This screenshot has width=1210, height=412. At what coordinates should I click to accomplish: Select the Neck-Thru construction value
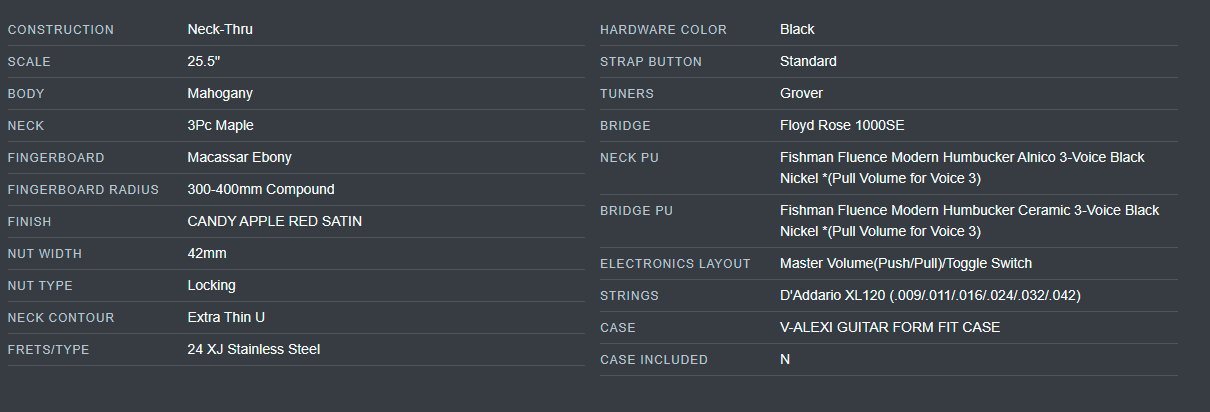[220, 29]
